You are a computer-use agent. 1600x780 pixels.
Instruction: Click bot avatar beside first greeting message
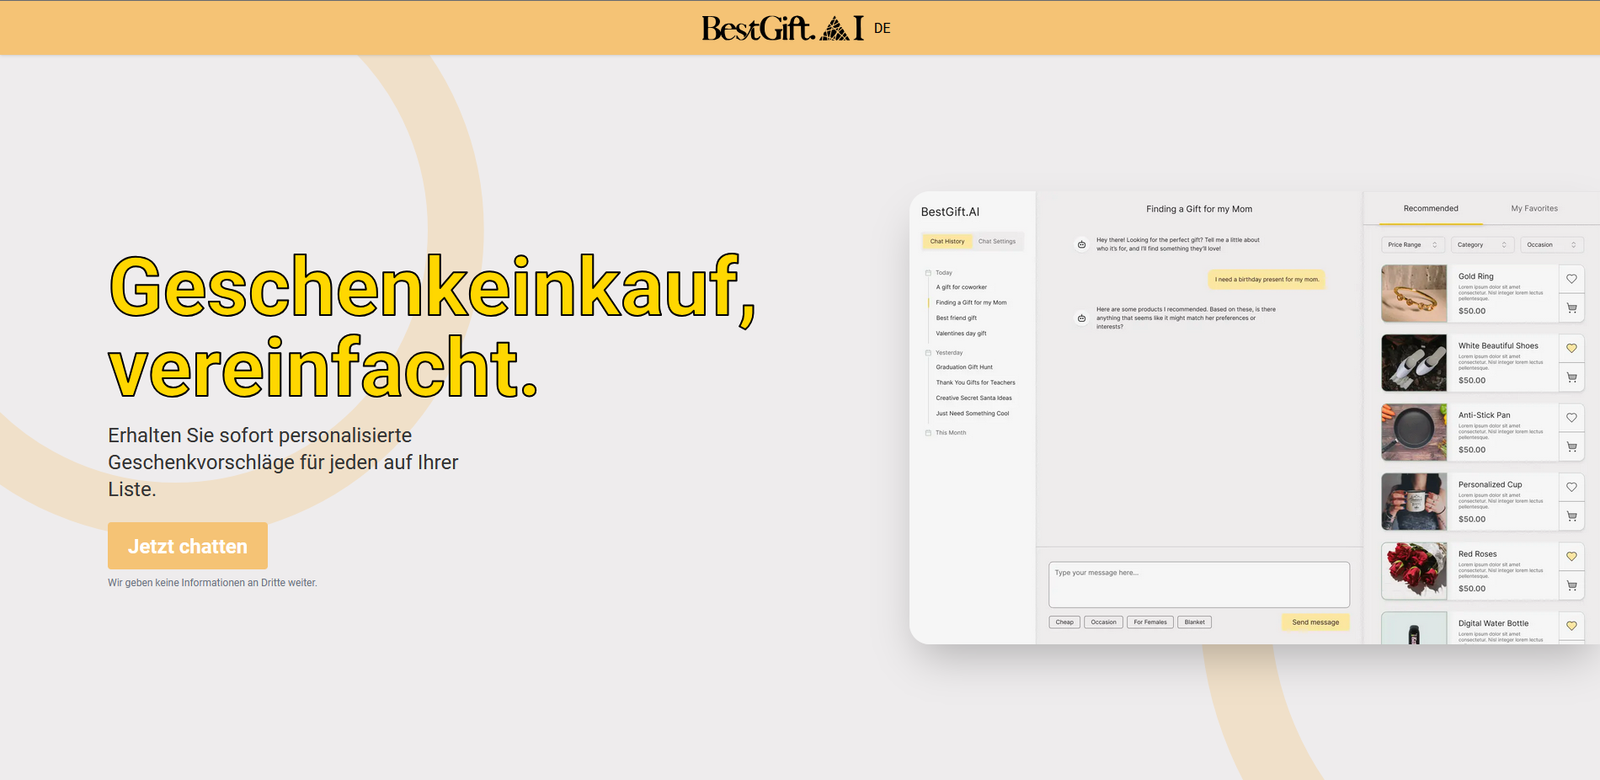pyautogui.click(x=1081, y=244)
